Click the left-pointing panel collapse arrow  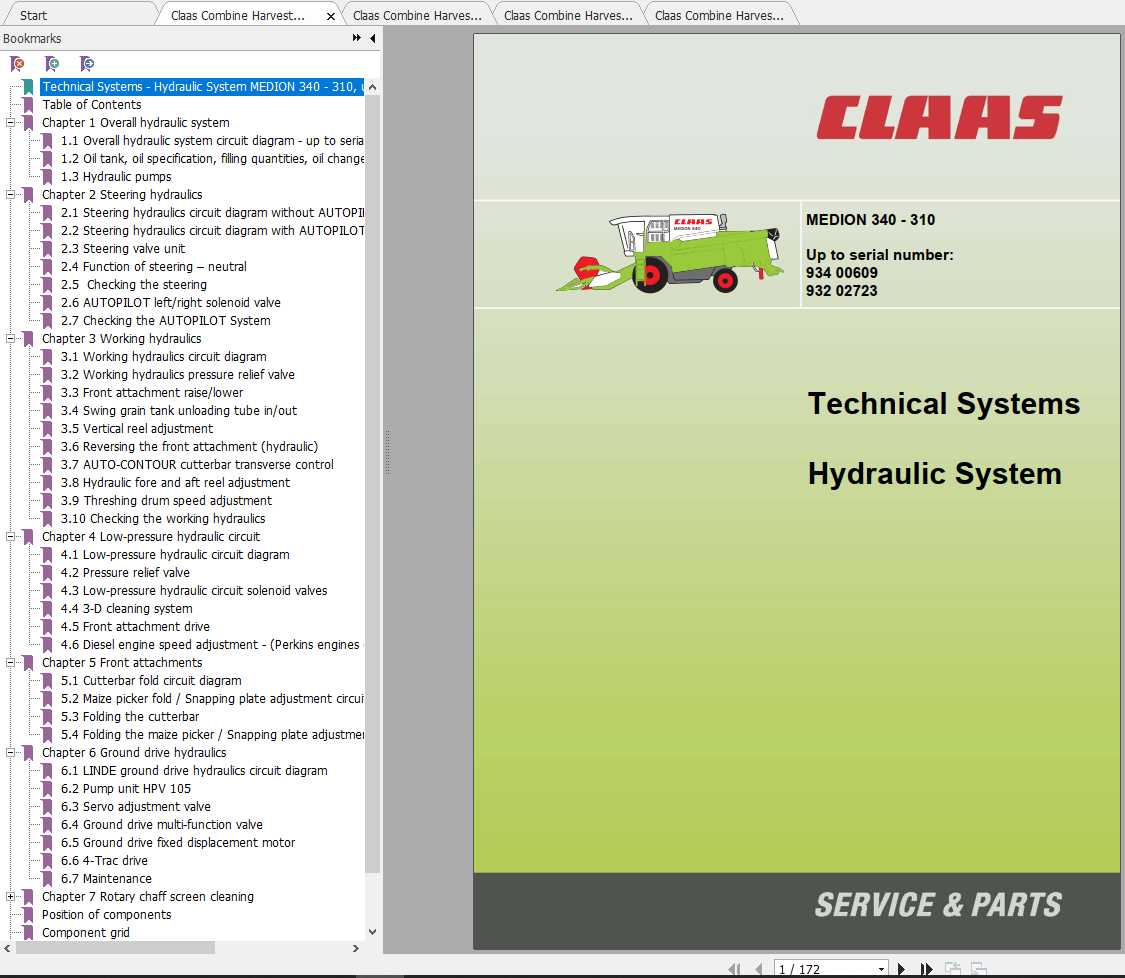372,37
